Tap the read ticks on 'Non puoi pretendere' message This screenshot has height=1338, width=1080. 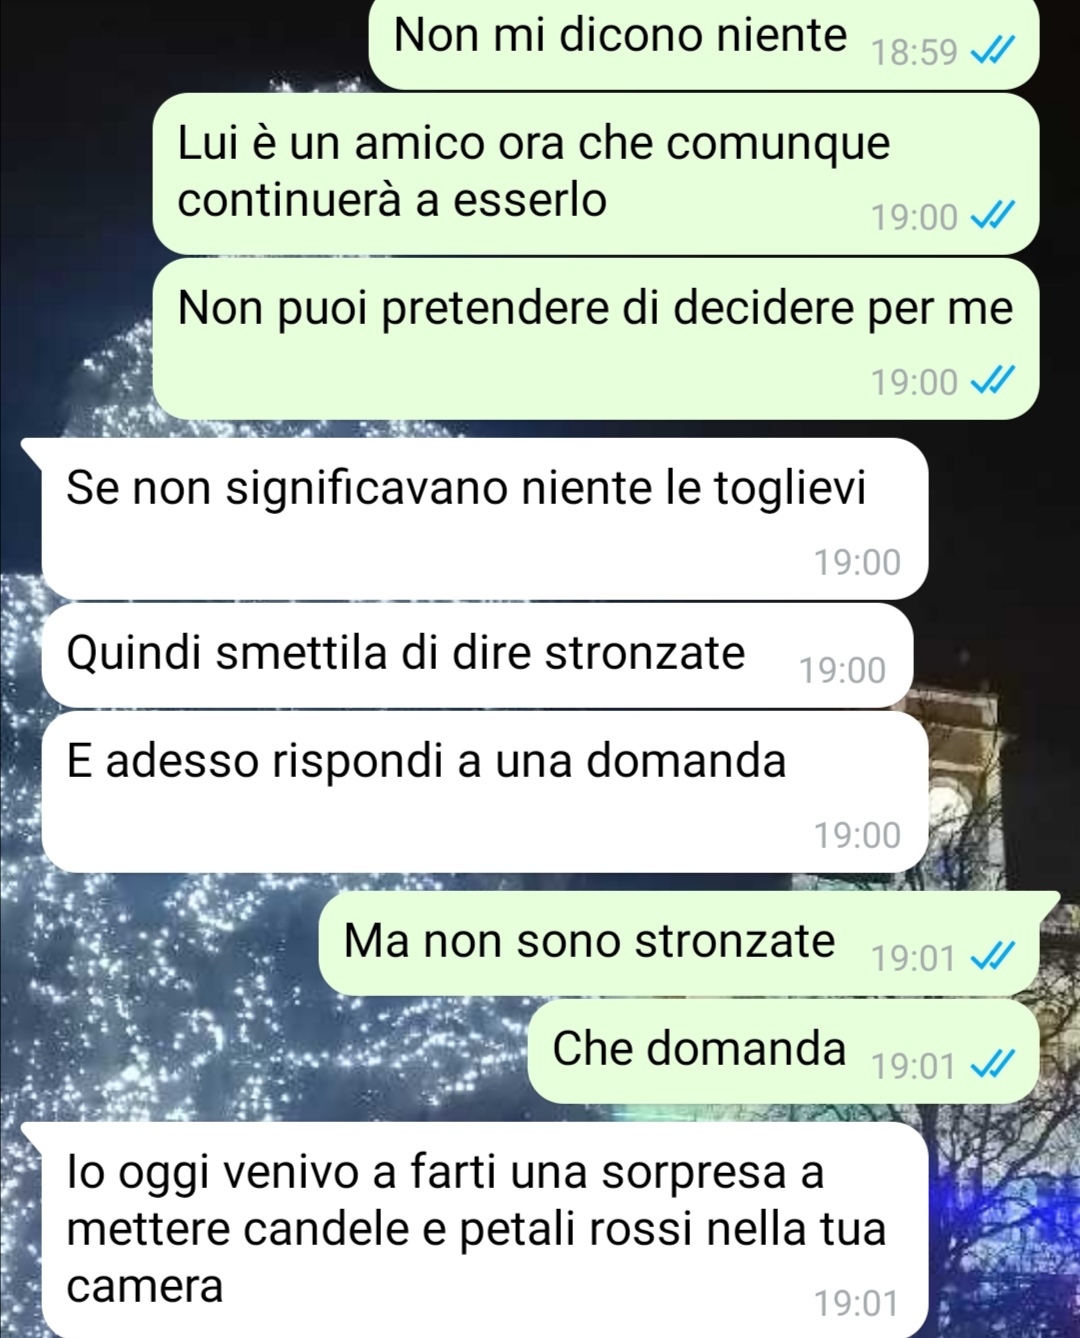point(995,381)
